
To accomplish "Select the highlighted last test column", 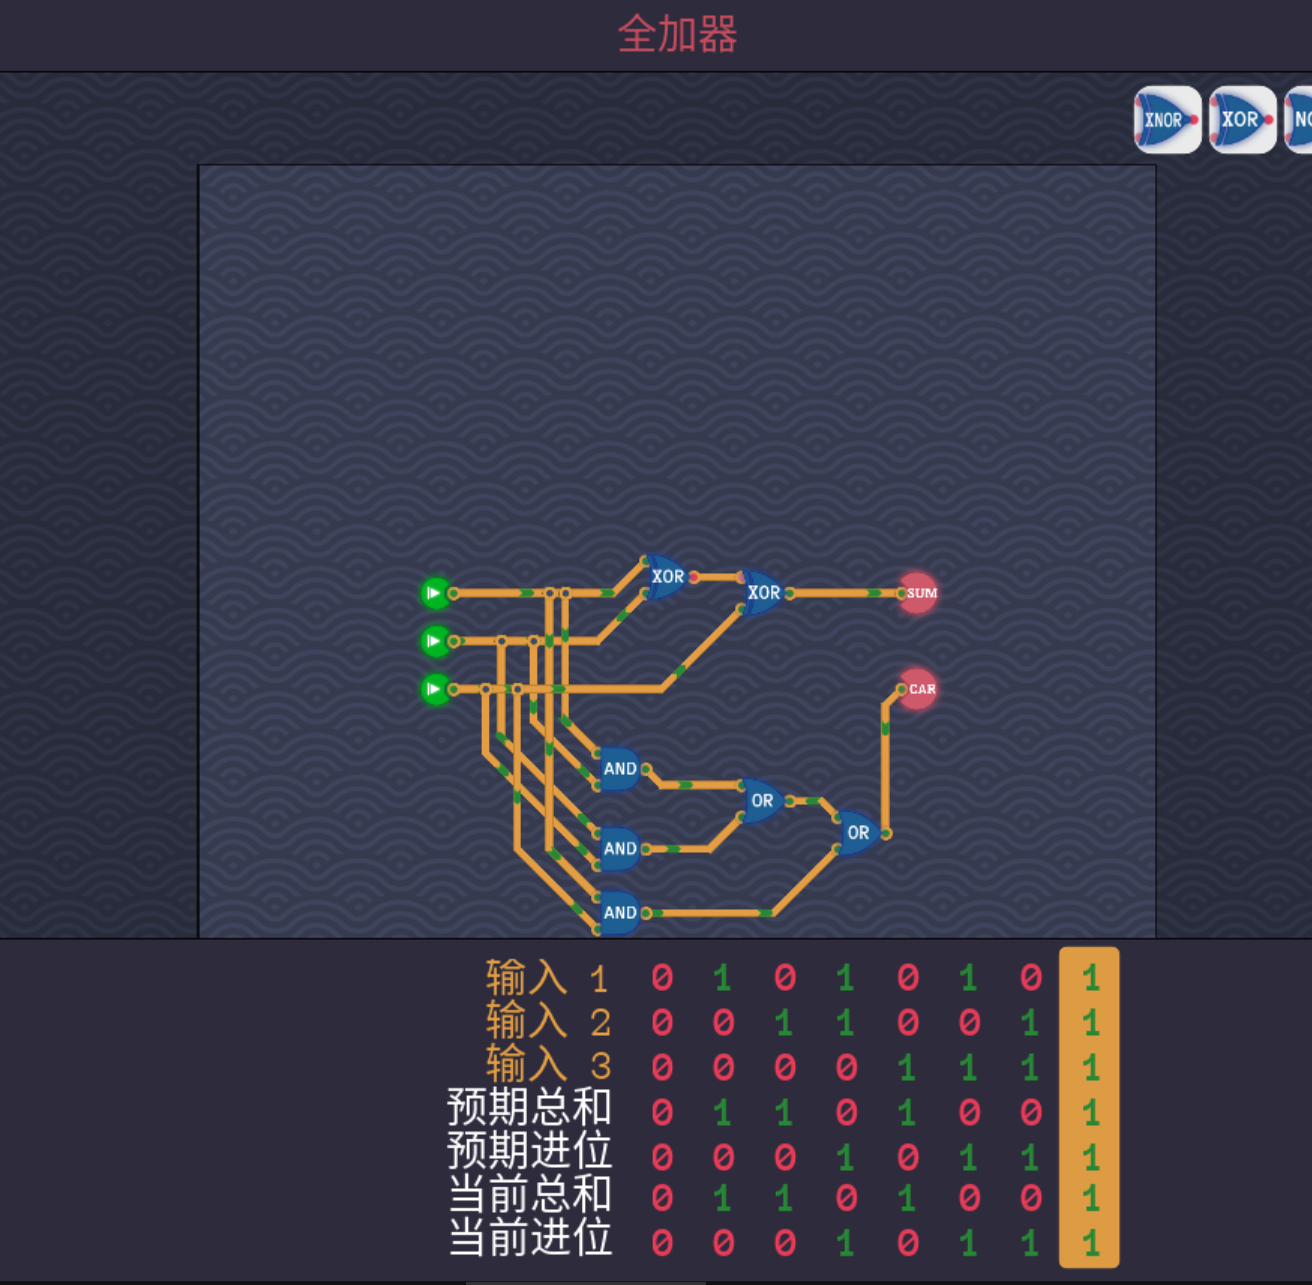I will tap(1089, 1108).
